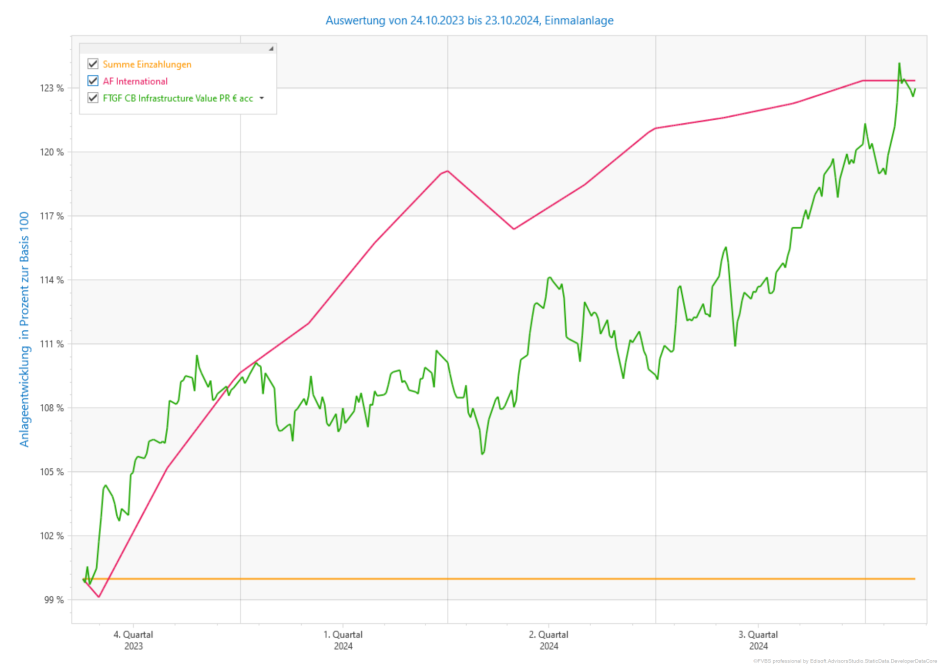Click the legend panel's gray header bar
The width and height of the screenshot is (940, 665).
(x=175, y=48)
